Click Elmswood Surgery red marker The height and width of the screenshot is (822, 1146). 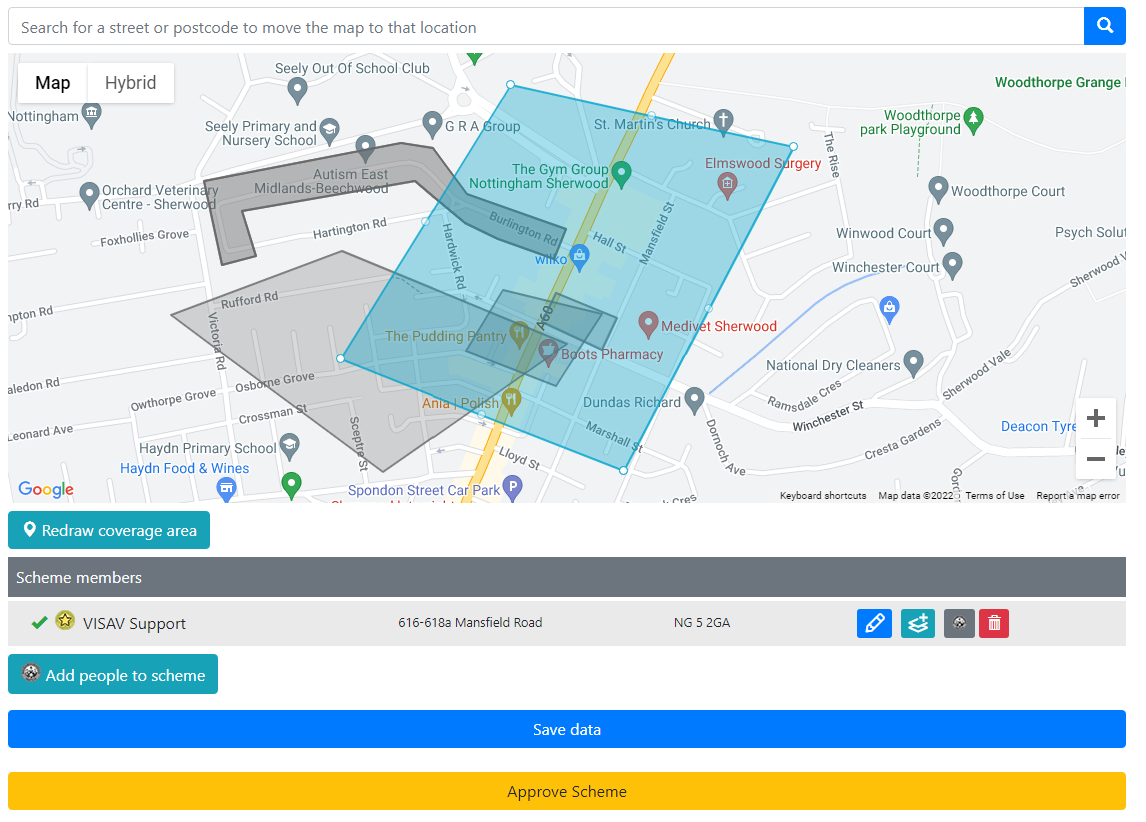726,186
